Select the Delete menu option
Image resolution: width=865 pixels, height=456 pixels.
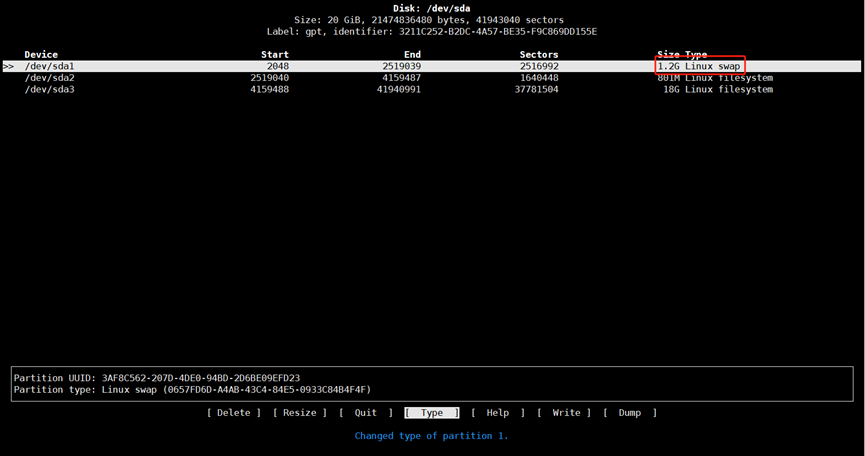click(x=233, y=413)
